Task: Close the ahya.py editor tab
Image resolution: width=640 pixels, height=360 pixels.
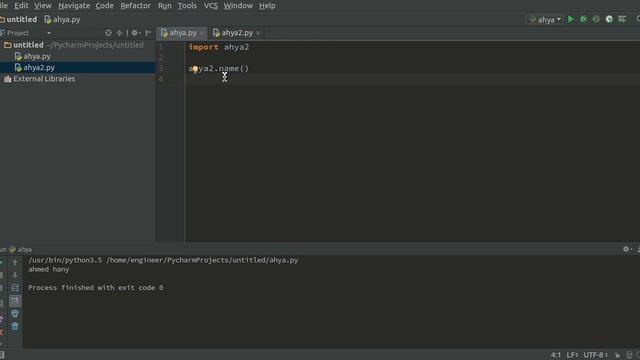Action: tap(202, 33)
